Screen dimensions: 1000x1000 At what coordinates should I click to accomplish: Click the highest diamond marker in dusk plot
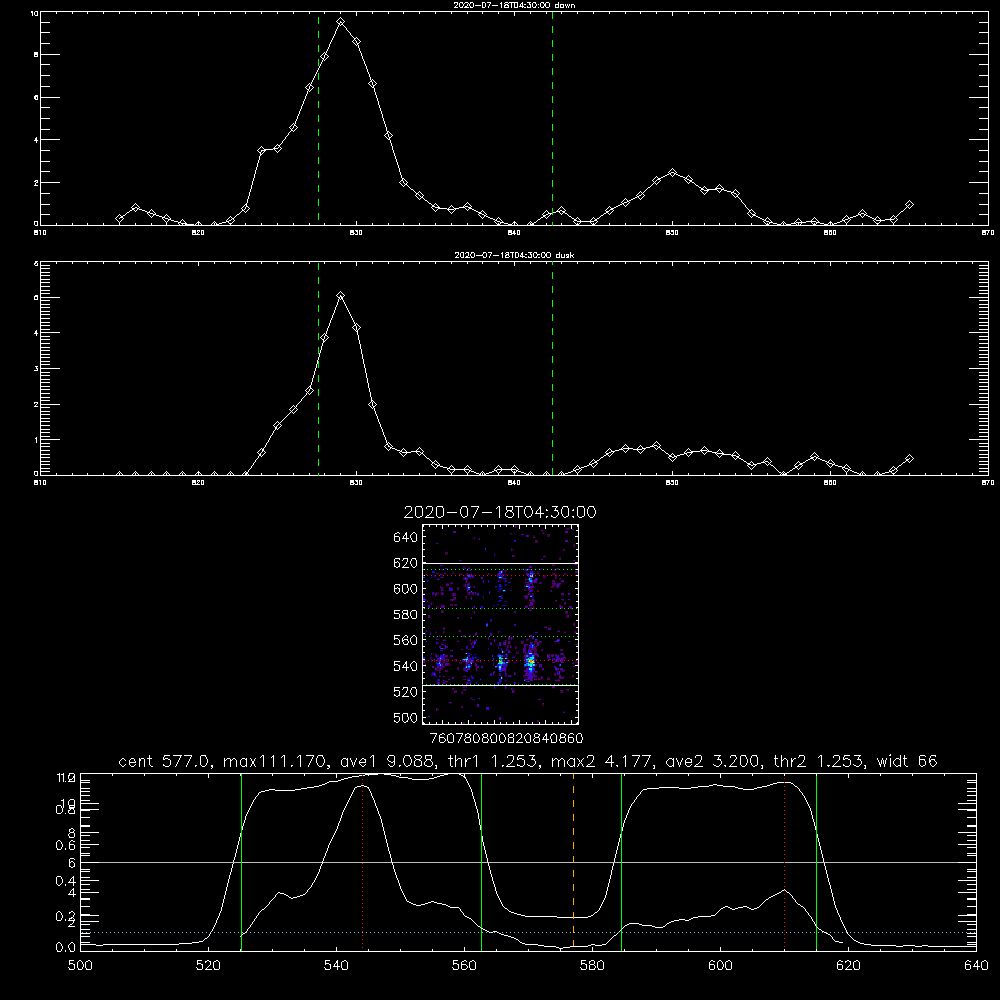tap(341, 296)
